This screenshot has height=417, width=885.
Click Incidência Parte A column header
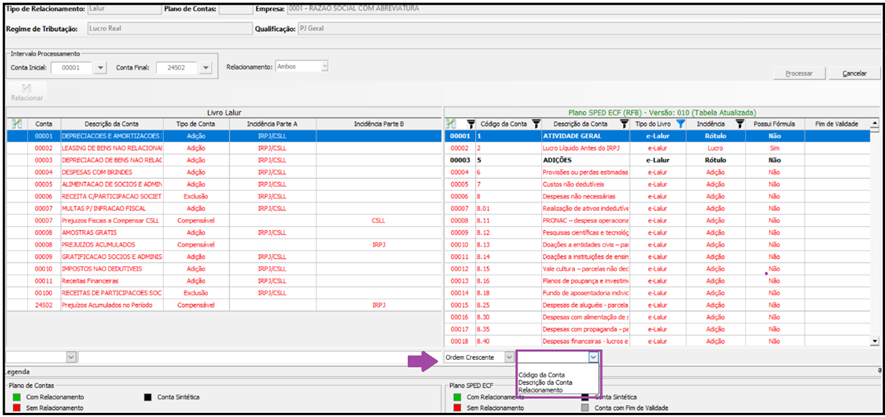point(273,124)
